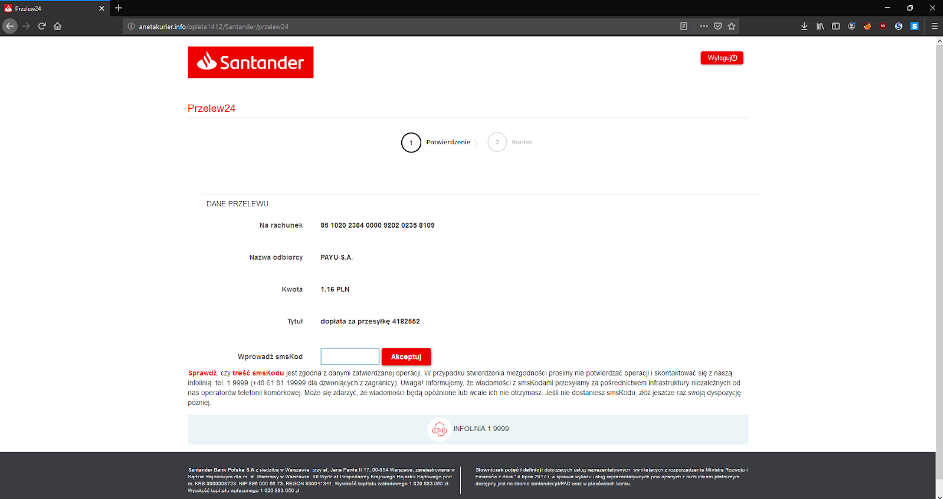The image size is (943, 499).
Task: Click the red shield extension icon
Action: [883, 26]
